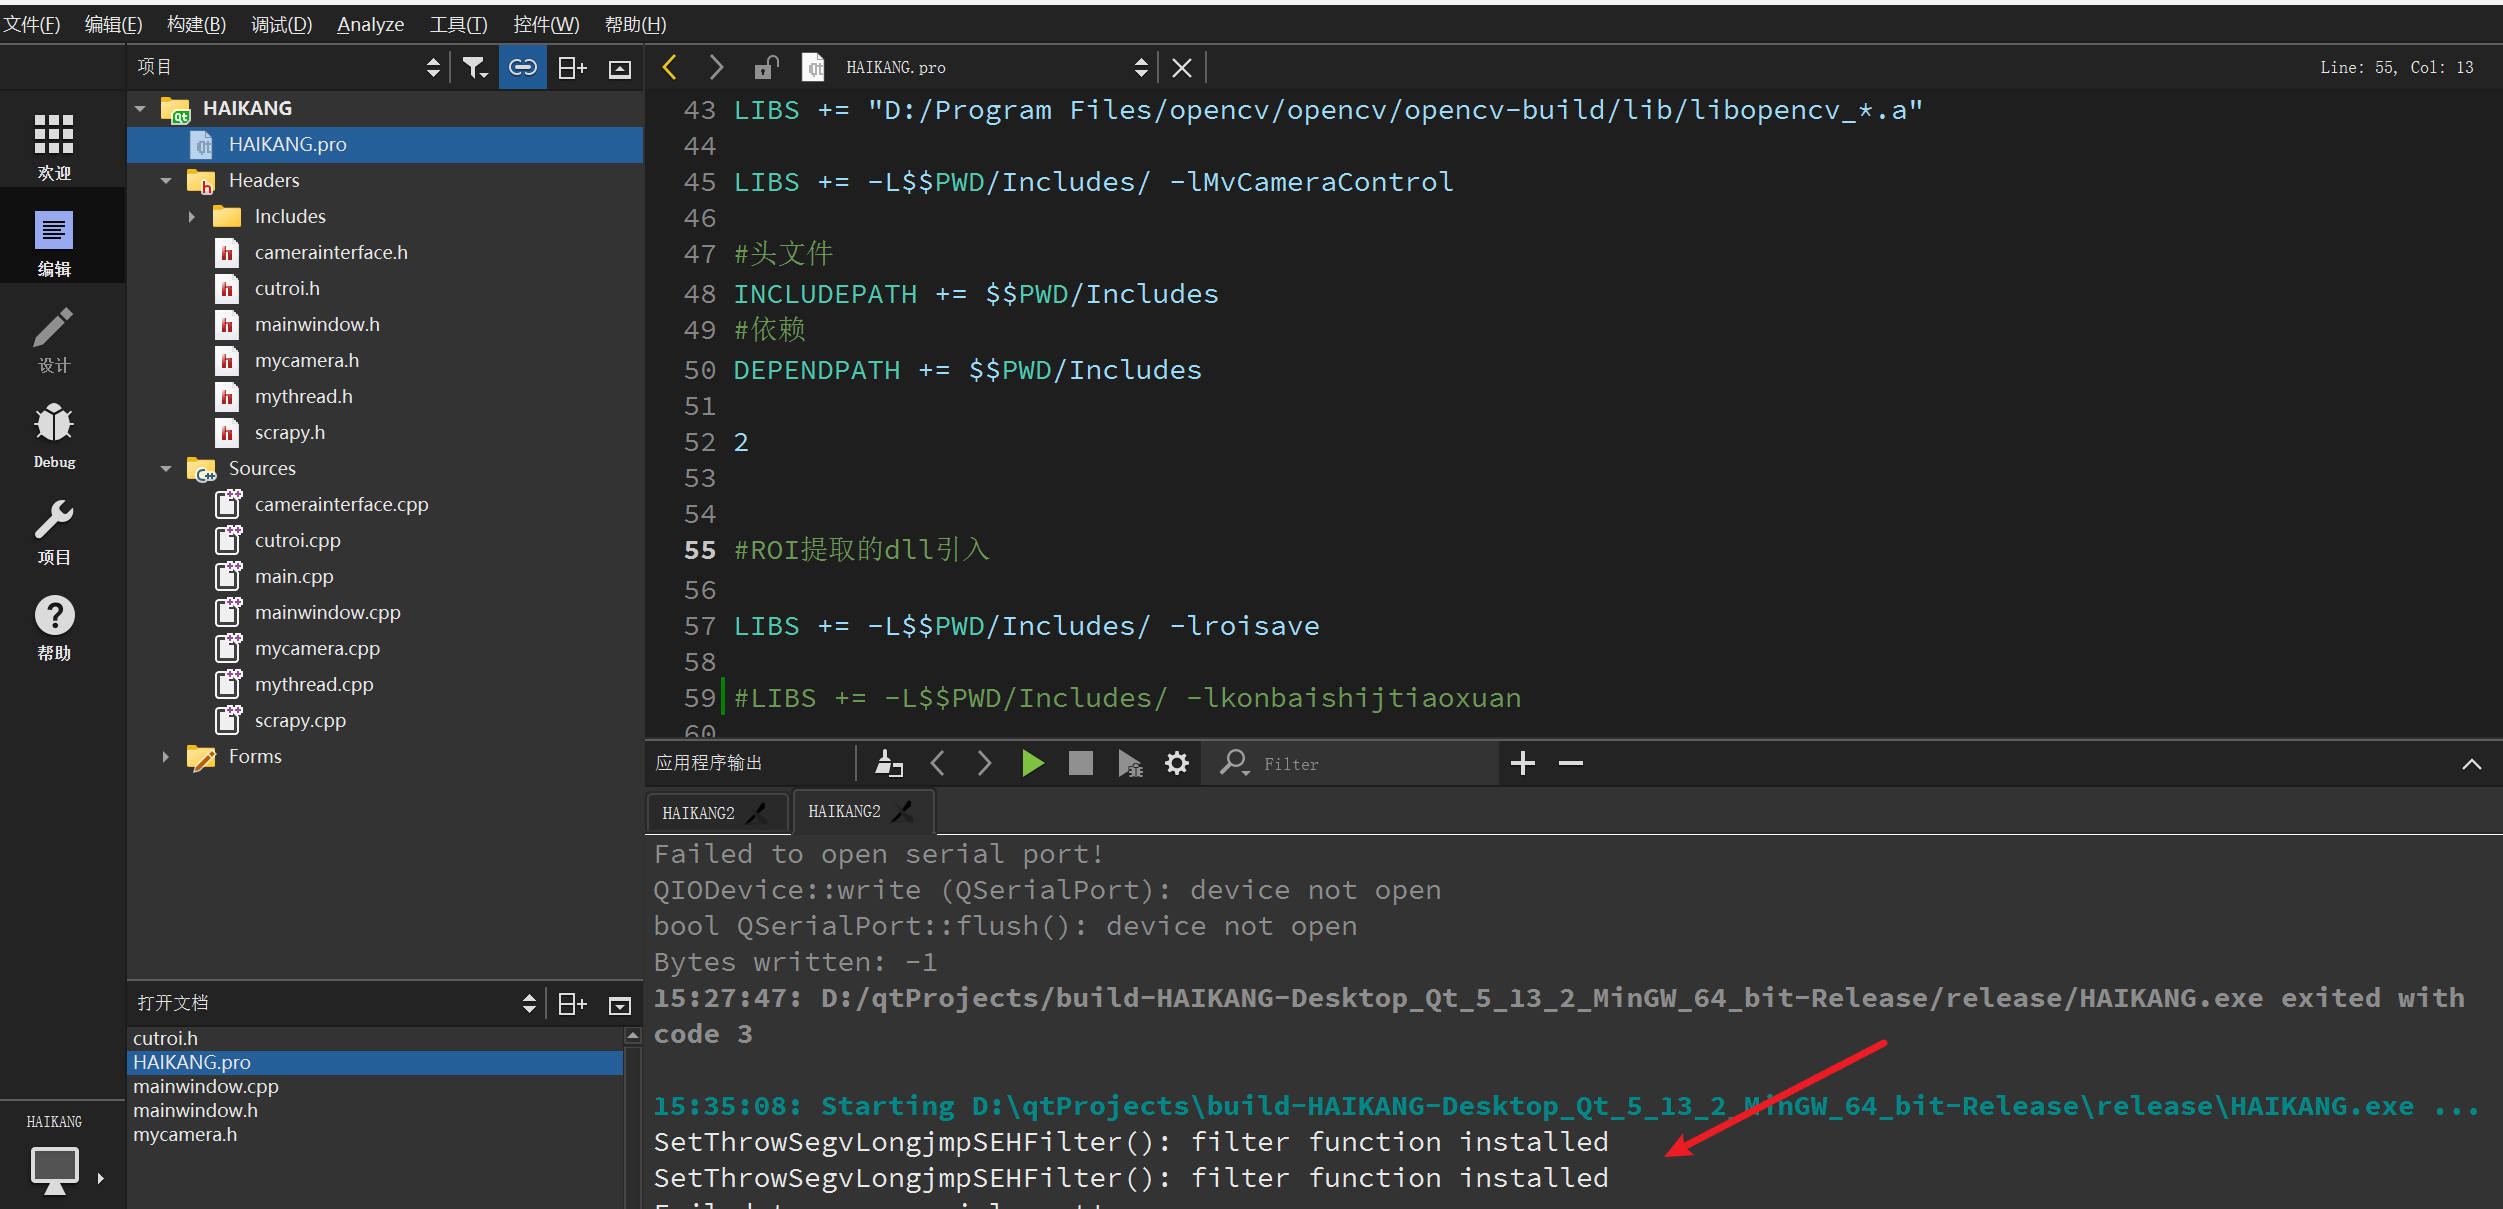Close the projects sidebar pane
2503x1209 pixels.
click(x=620, y=68)
